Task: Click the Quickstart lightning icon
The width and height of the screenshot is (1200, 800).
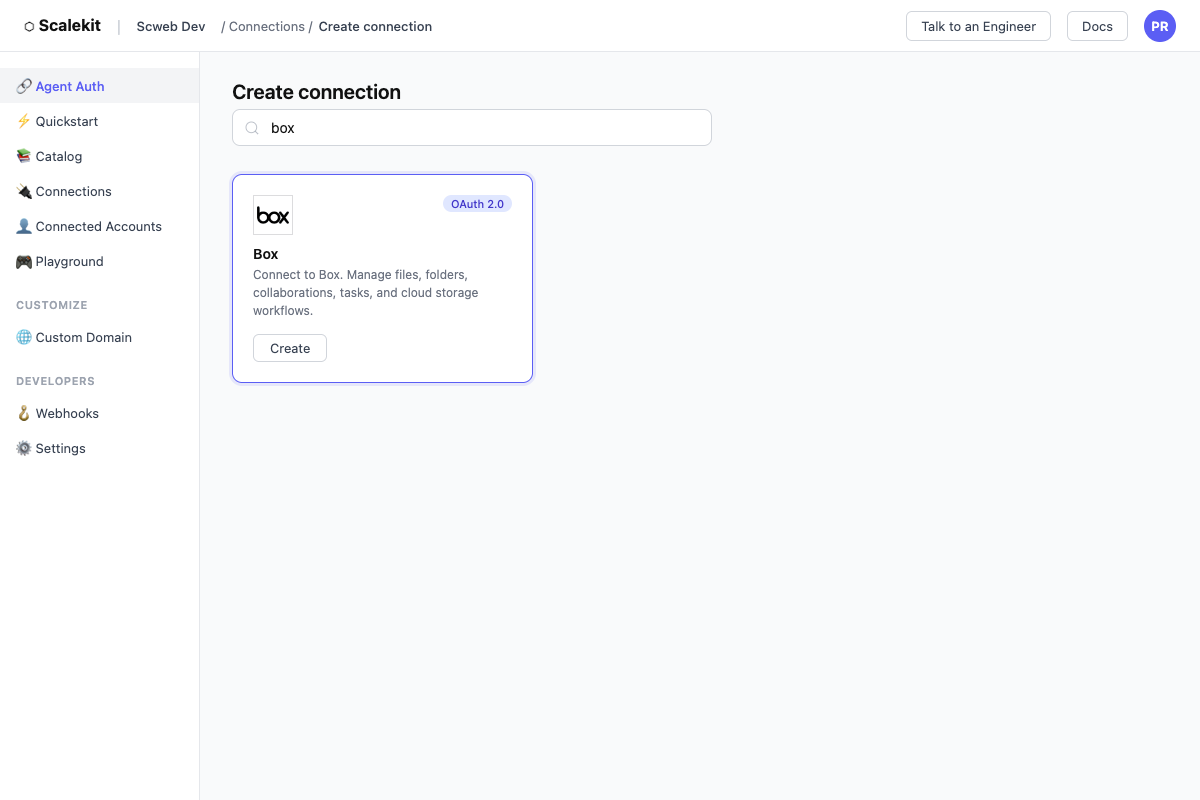Action: [x=22, y=121]
